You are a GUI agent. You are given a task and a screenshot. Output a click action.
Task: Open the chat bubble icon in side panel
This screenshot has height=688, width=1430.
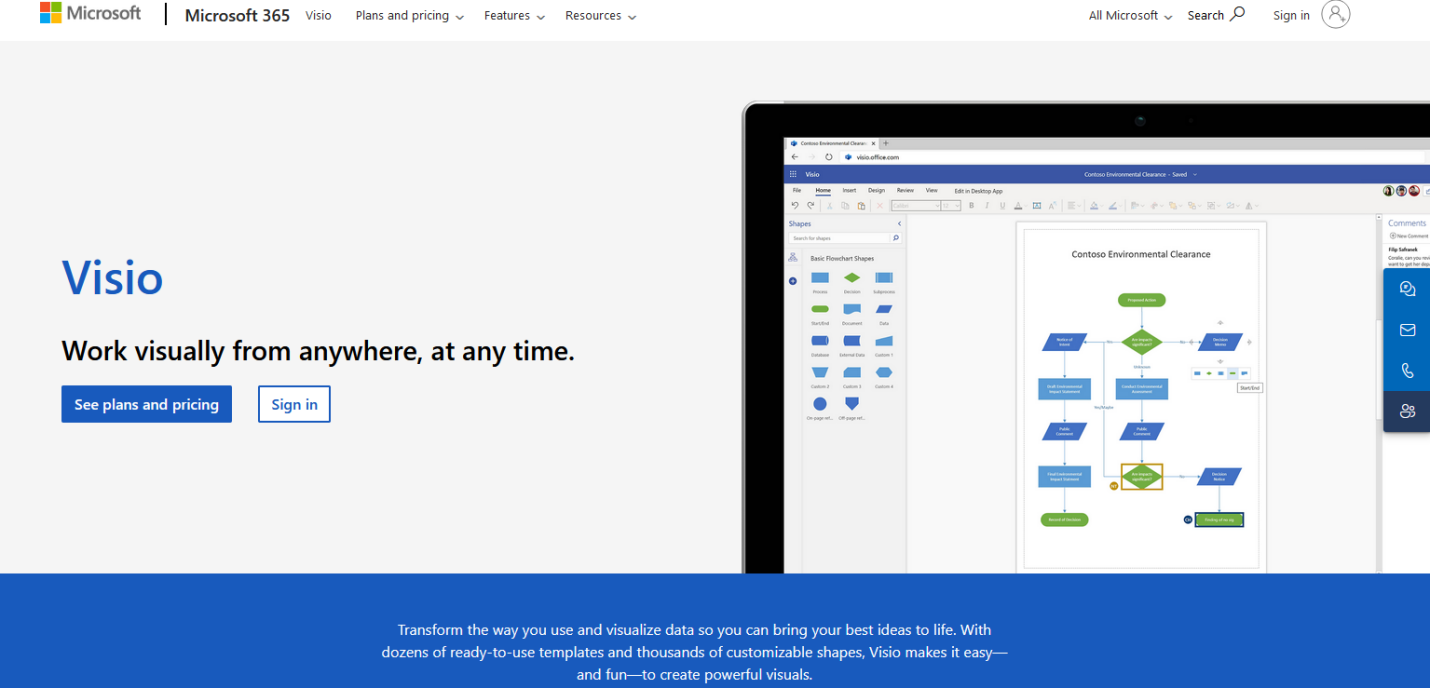(x=1407, y=289)
